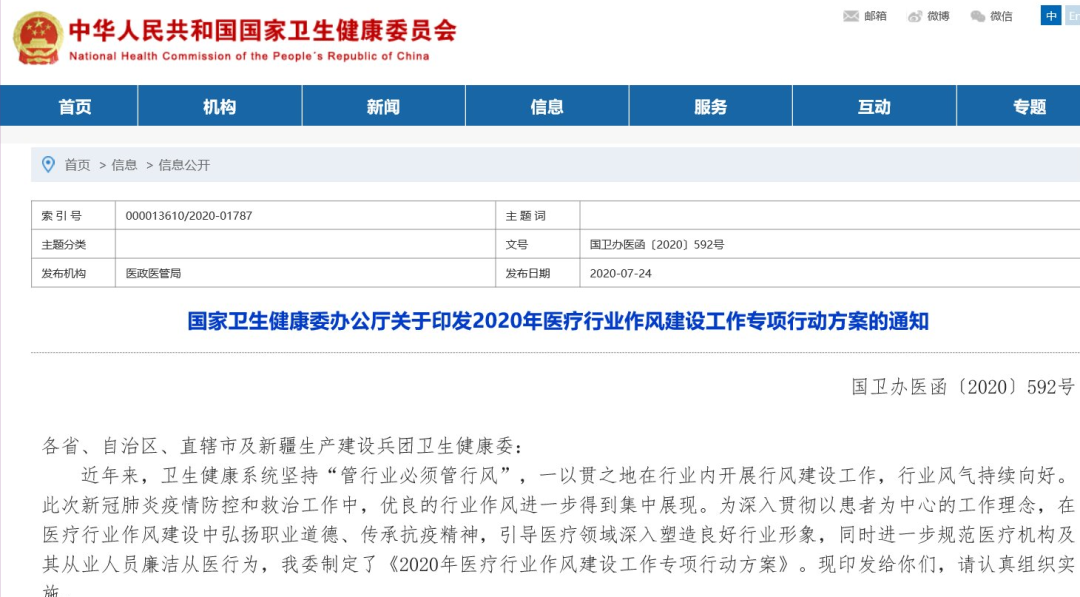Click the national emblem logo
Viewport: 1080px width, 597px height.
point(38,38)
